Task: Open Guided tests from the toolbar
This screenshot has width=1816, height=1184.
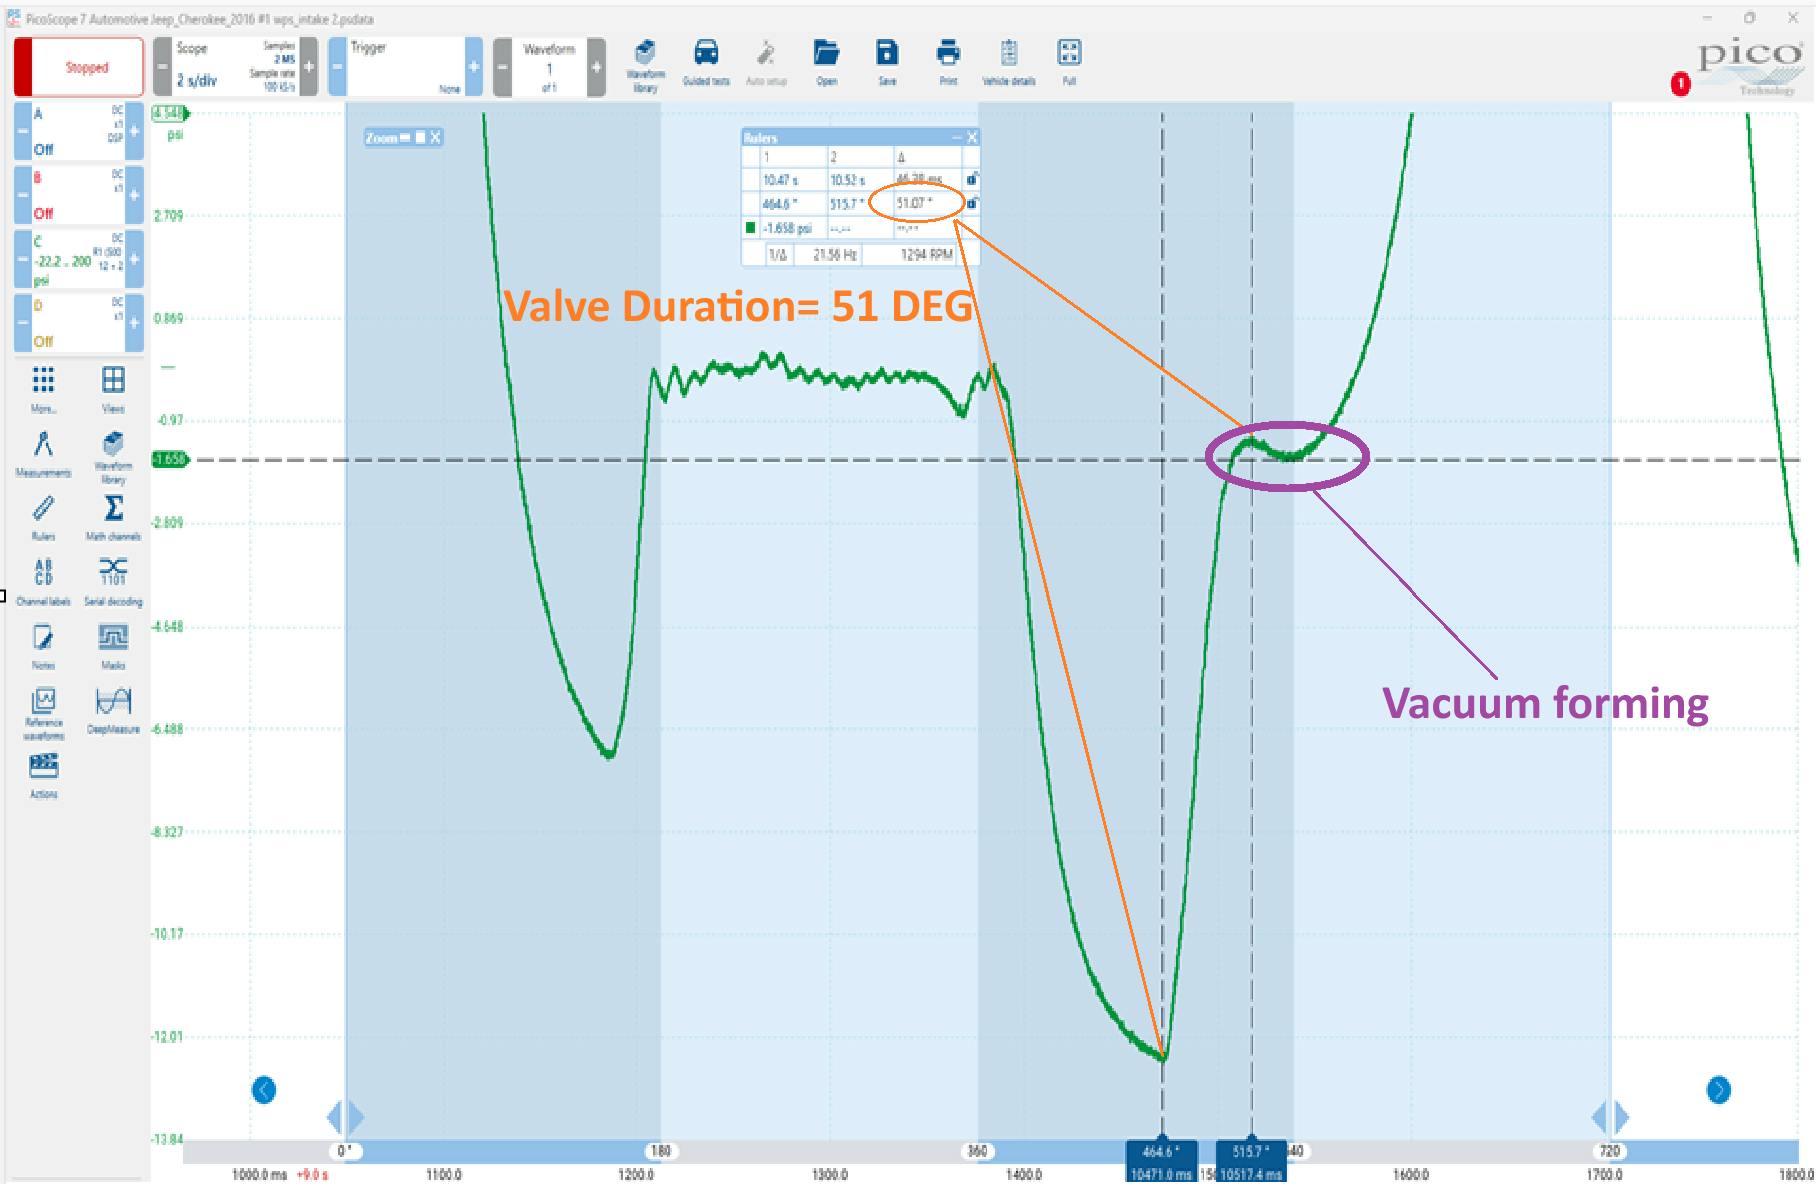Action: [x=706, y=62]
